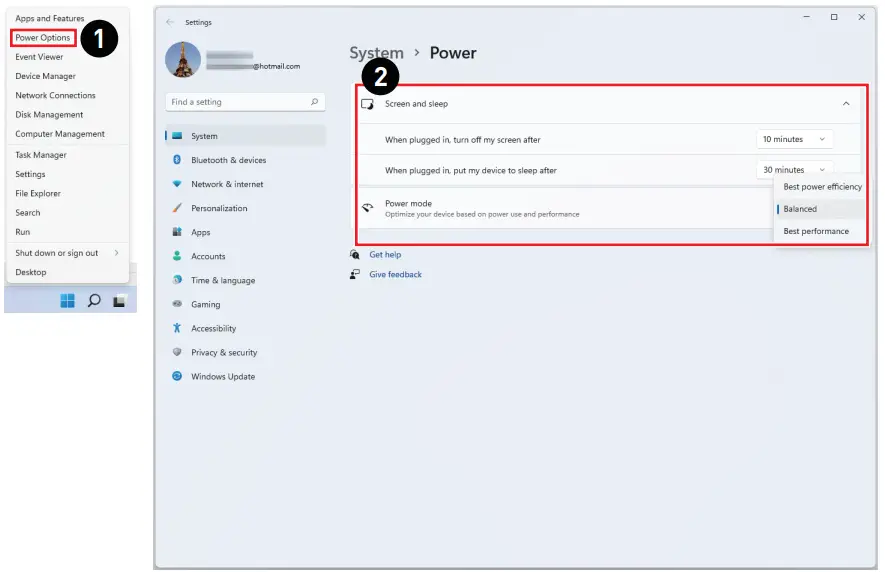Click the Find a setting search box
The image size is (885, 572).
click(245, 102)
